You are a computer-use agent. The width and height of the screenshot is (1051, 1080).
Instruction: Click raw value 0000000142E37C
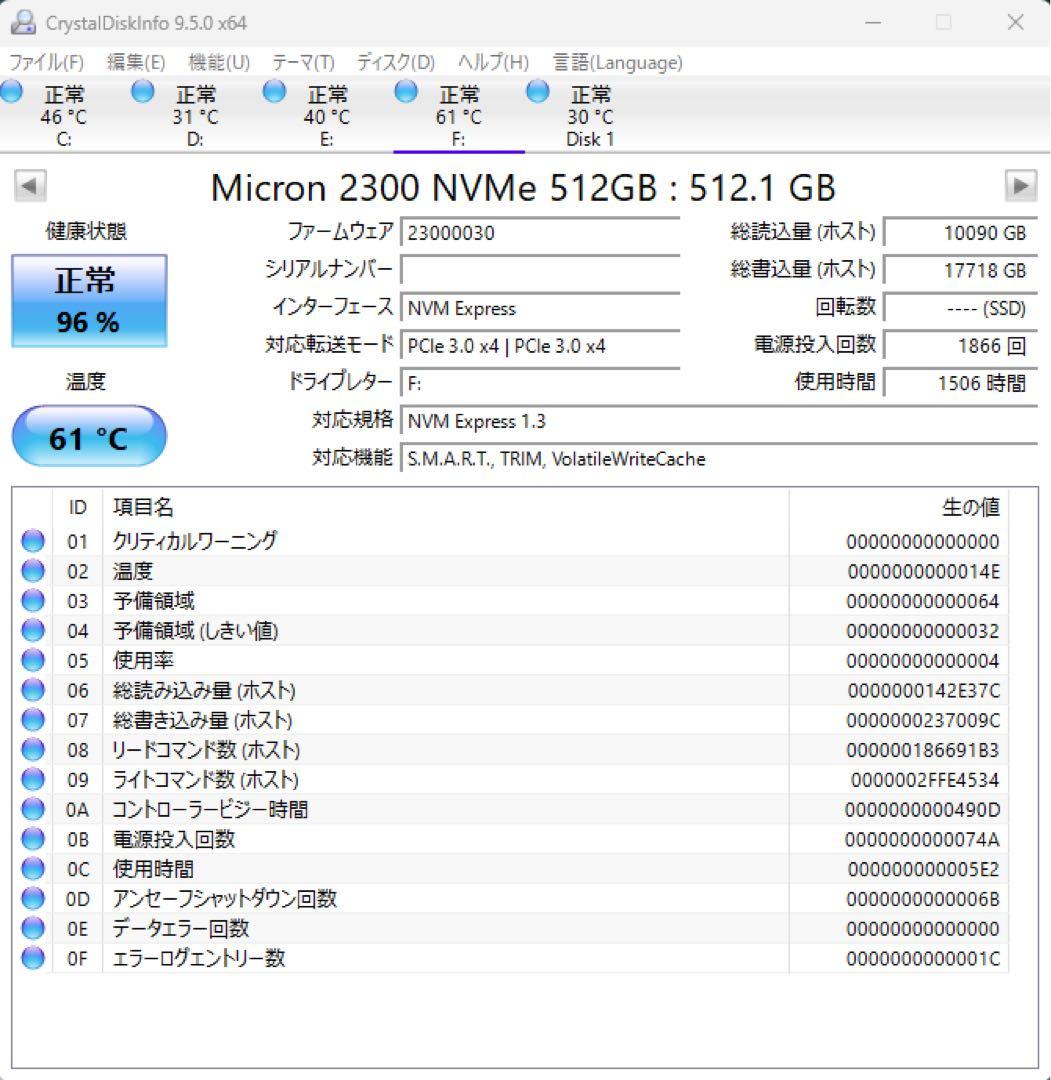tap(924, 690)
